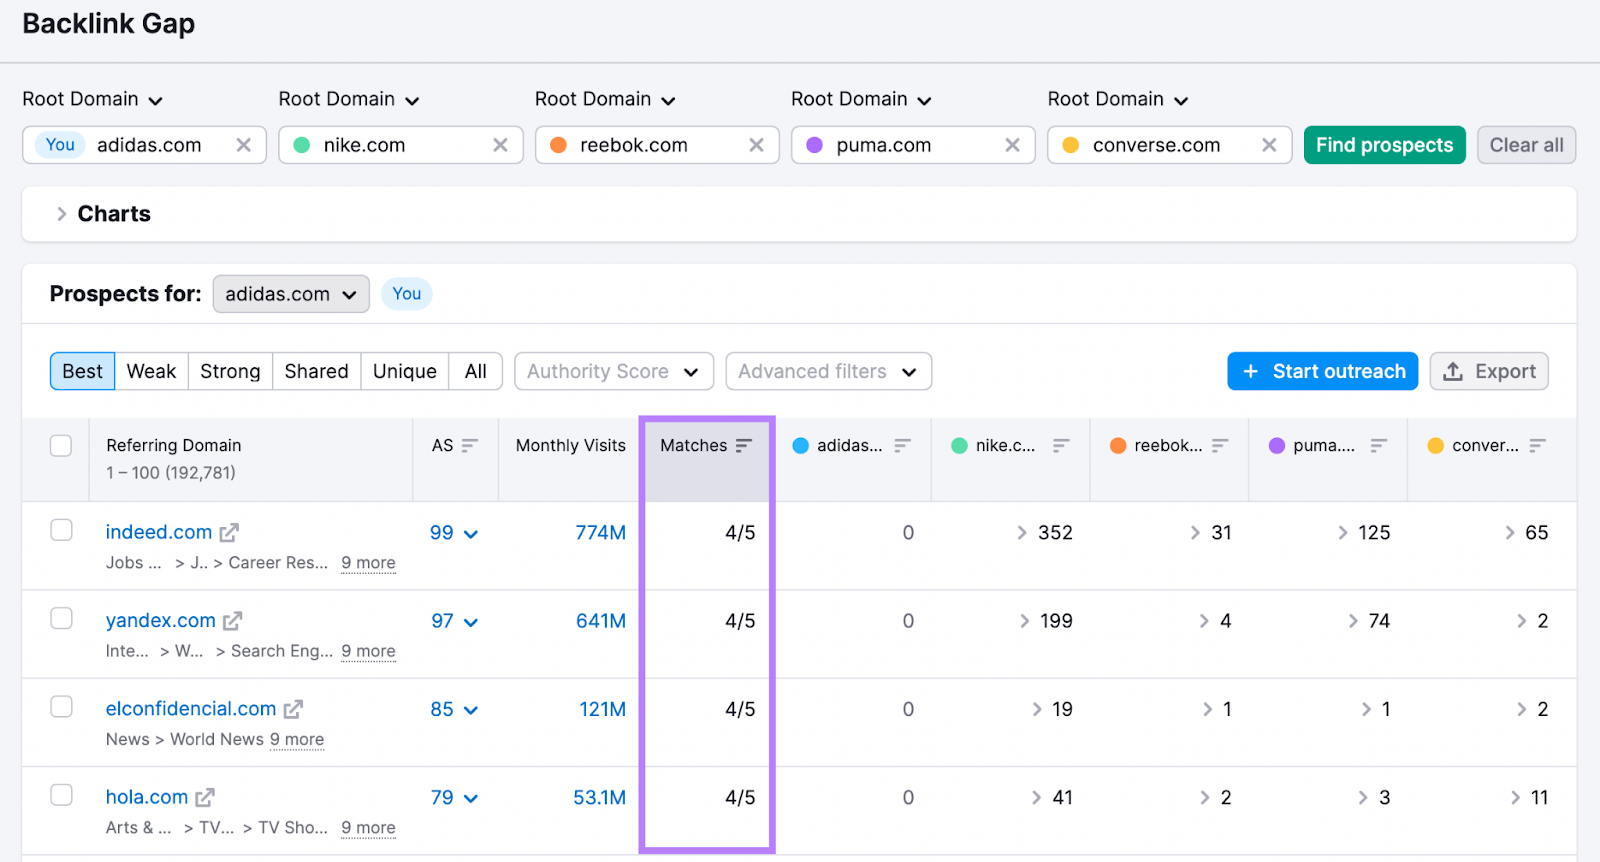Click the nike.com domain input field
The width and height of the screenshot is (1600, 862).
click(400, 145)
